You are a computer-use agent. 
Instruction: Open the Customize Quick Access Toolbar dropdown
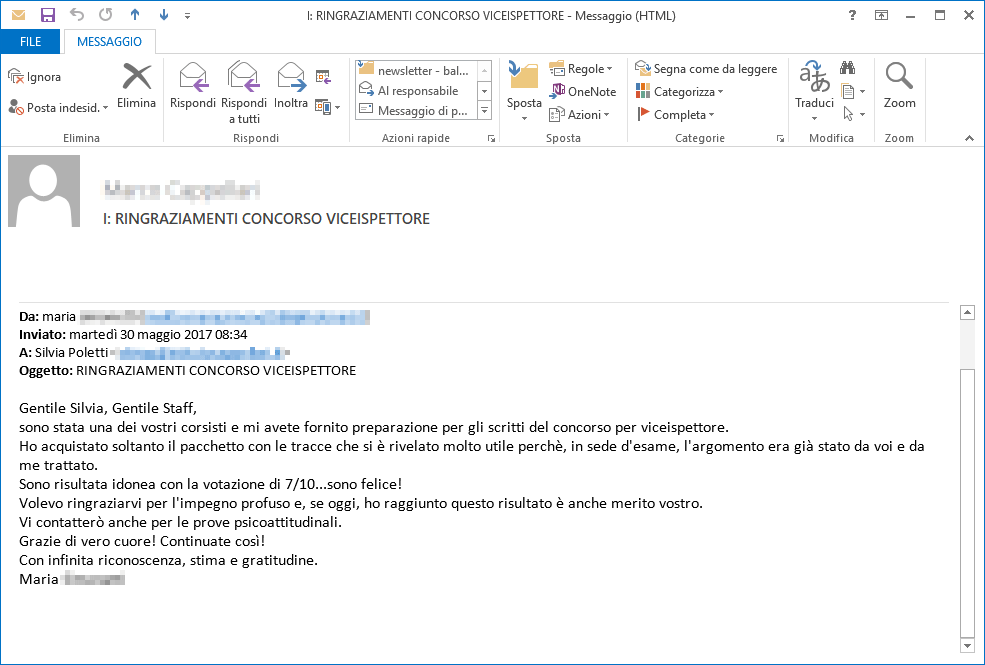pyautogui.click(x=187, y=16)
